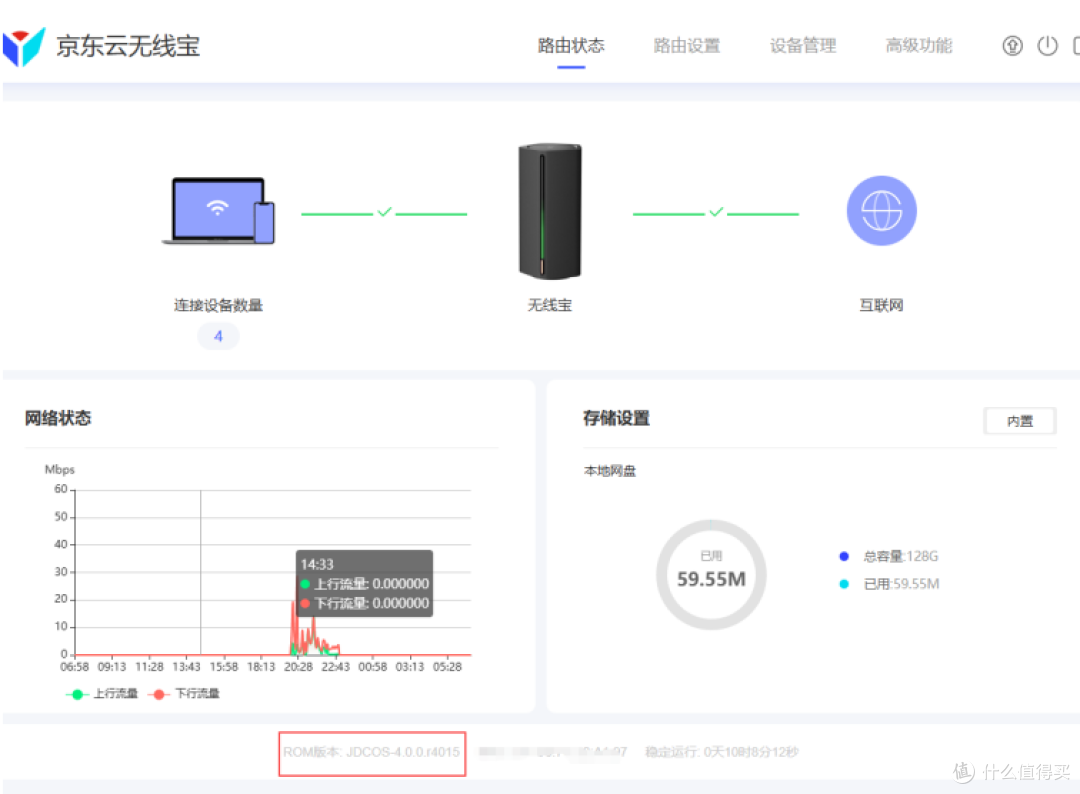Click the 本地网盘 label
The width and height of the screenshot is (1080, 794).
click(x=610, y=471)
